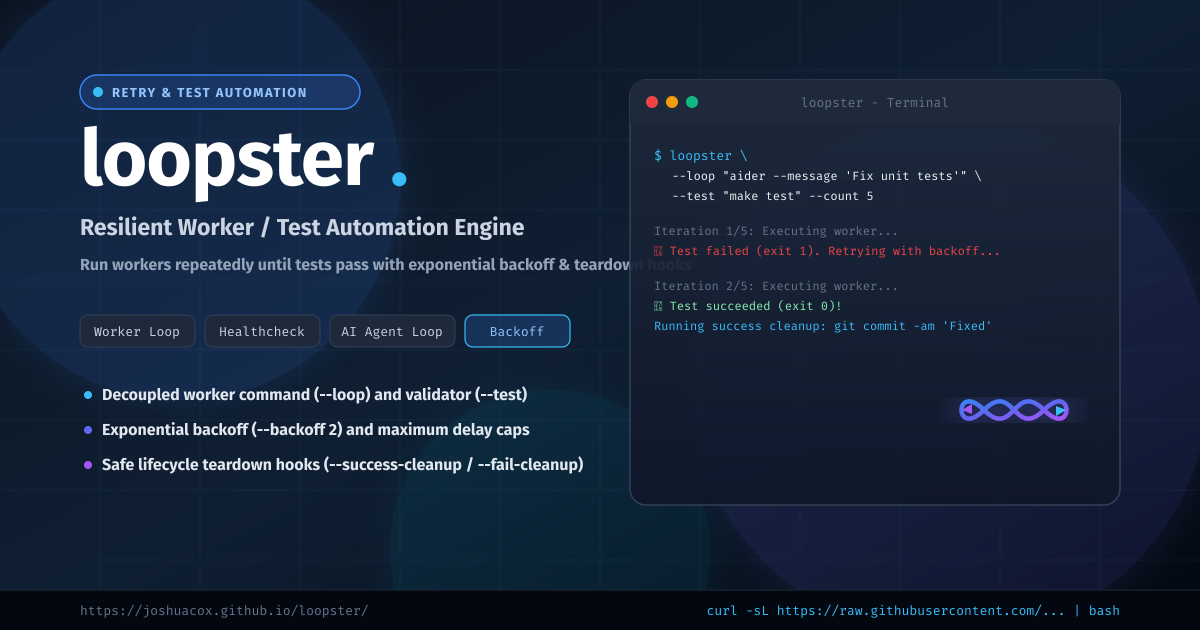Click 'Iteration 2/5: Executing worker...' line
The image size is (1200, 630).
(776, 286)
